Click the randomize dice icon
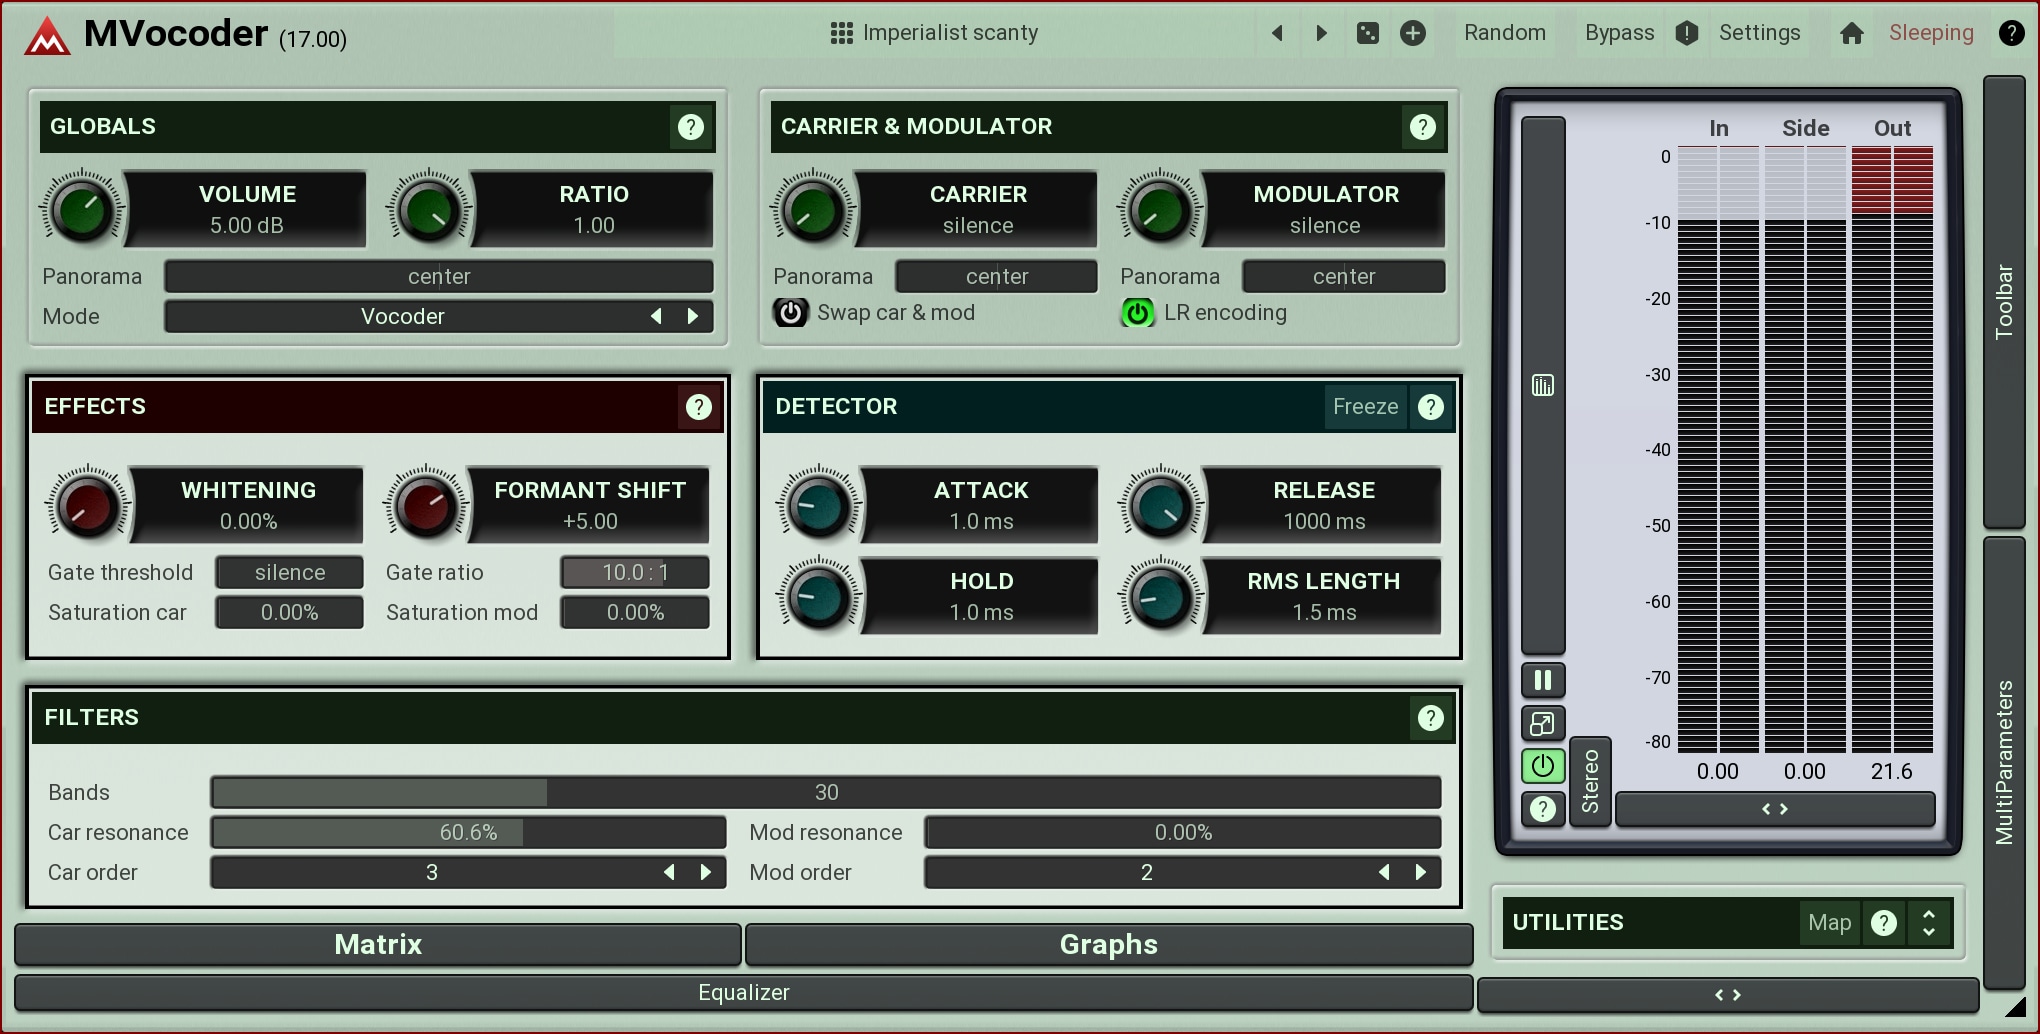The height and width of the screenshot is (1034, 2040). click(1367, 33)
